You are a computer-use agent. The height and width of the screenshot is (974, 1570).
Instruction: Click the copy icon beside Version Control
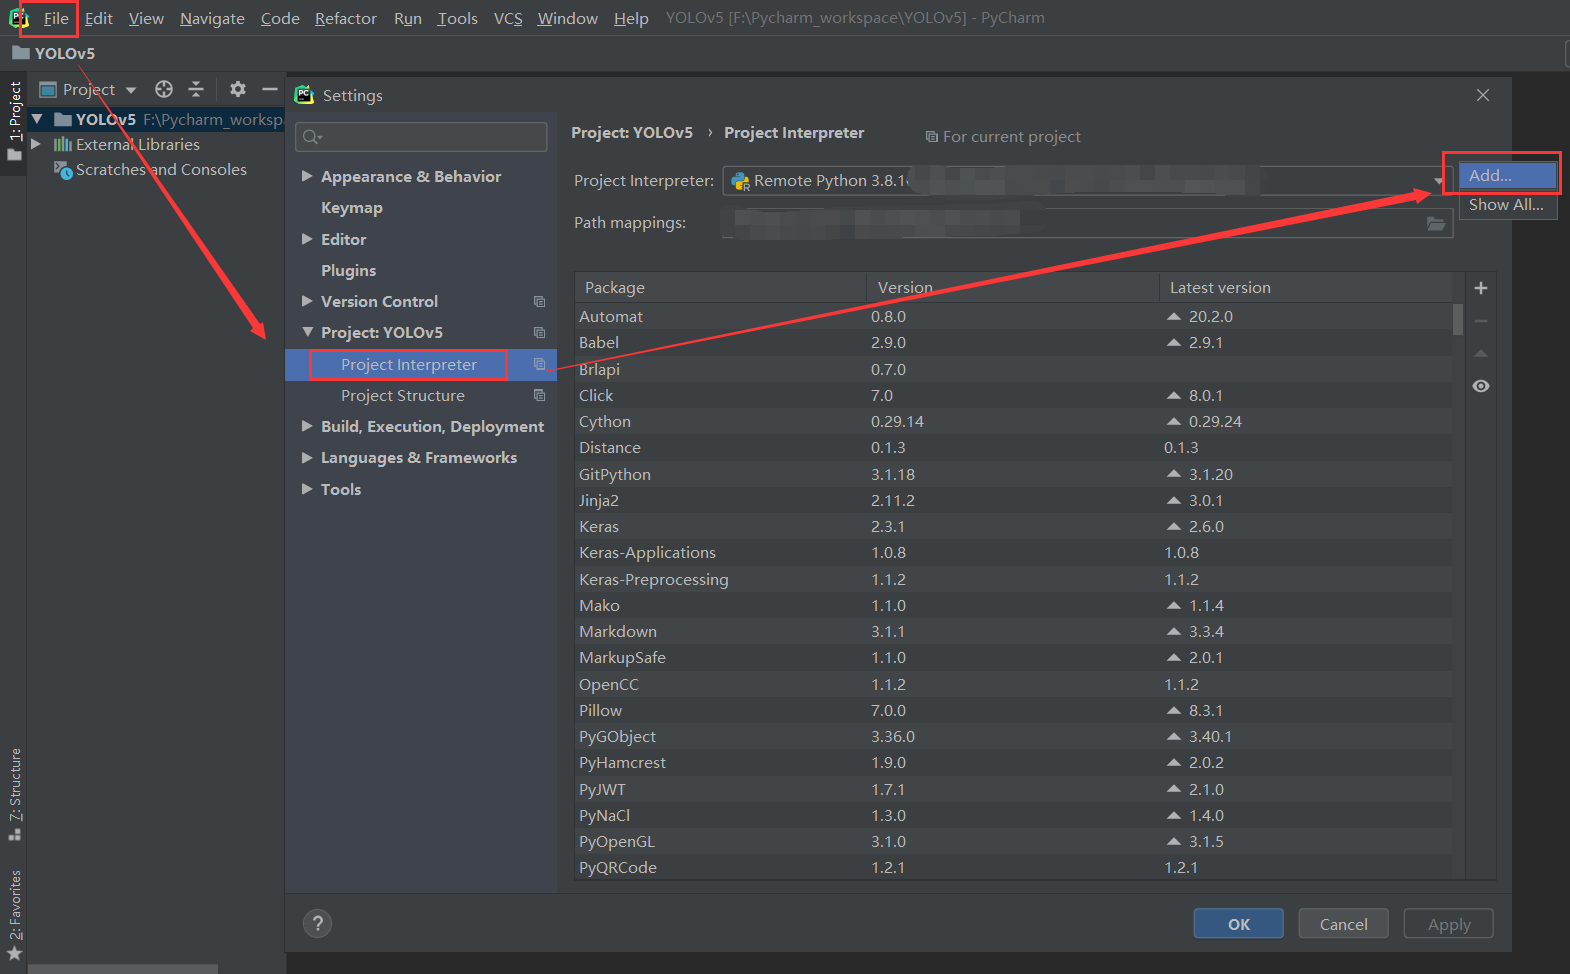click(539, 302)
